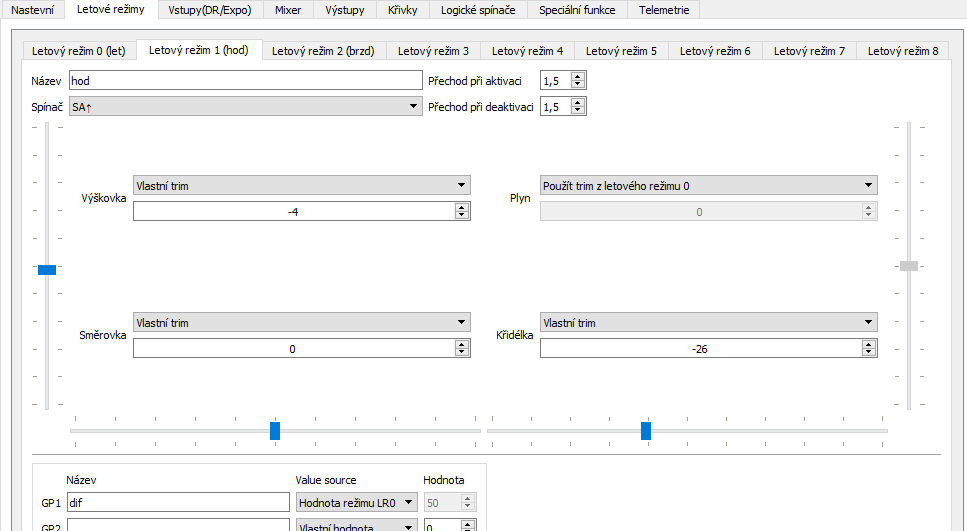This screenshot has width=967, height=531.
Task: Increase the Směrovka trim value
Action: (x=461, y=345)
